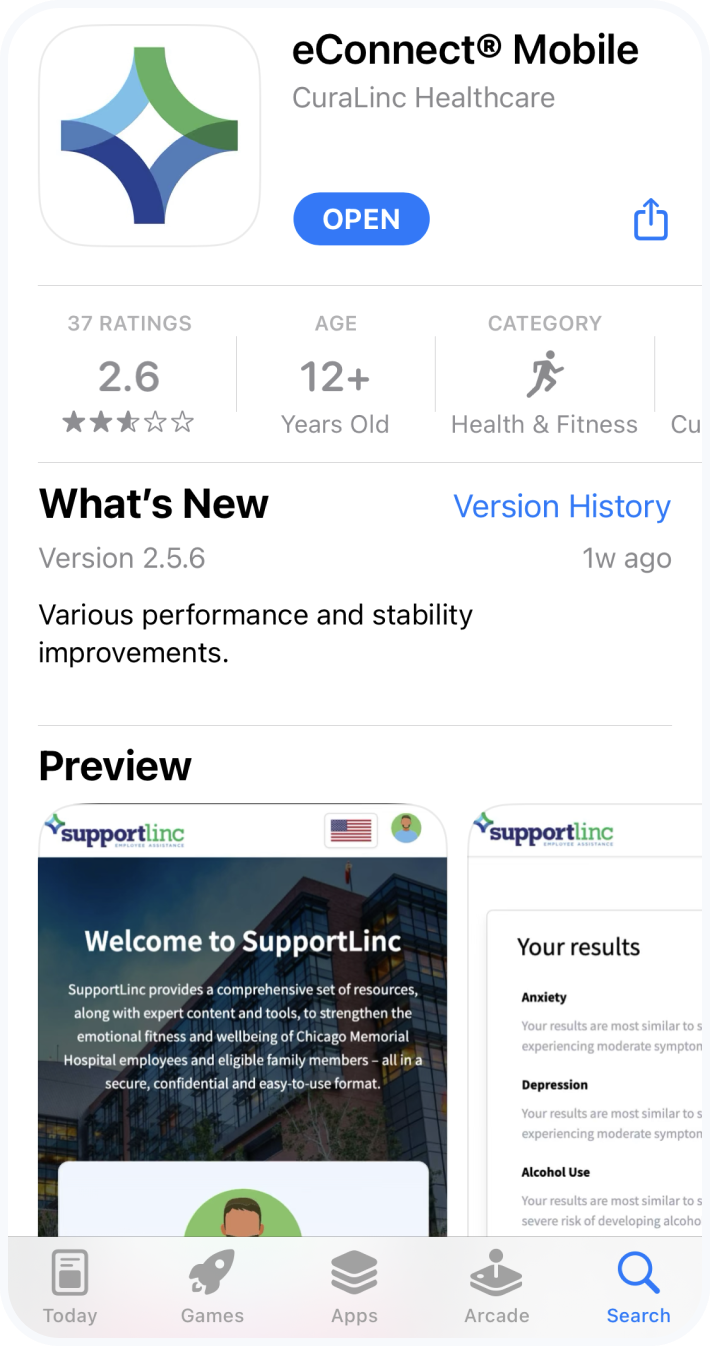Screen dimensions: 710x1346
Task: Tap the 2.6 ratings score
Action: (129, 377)
